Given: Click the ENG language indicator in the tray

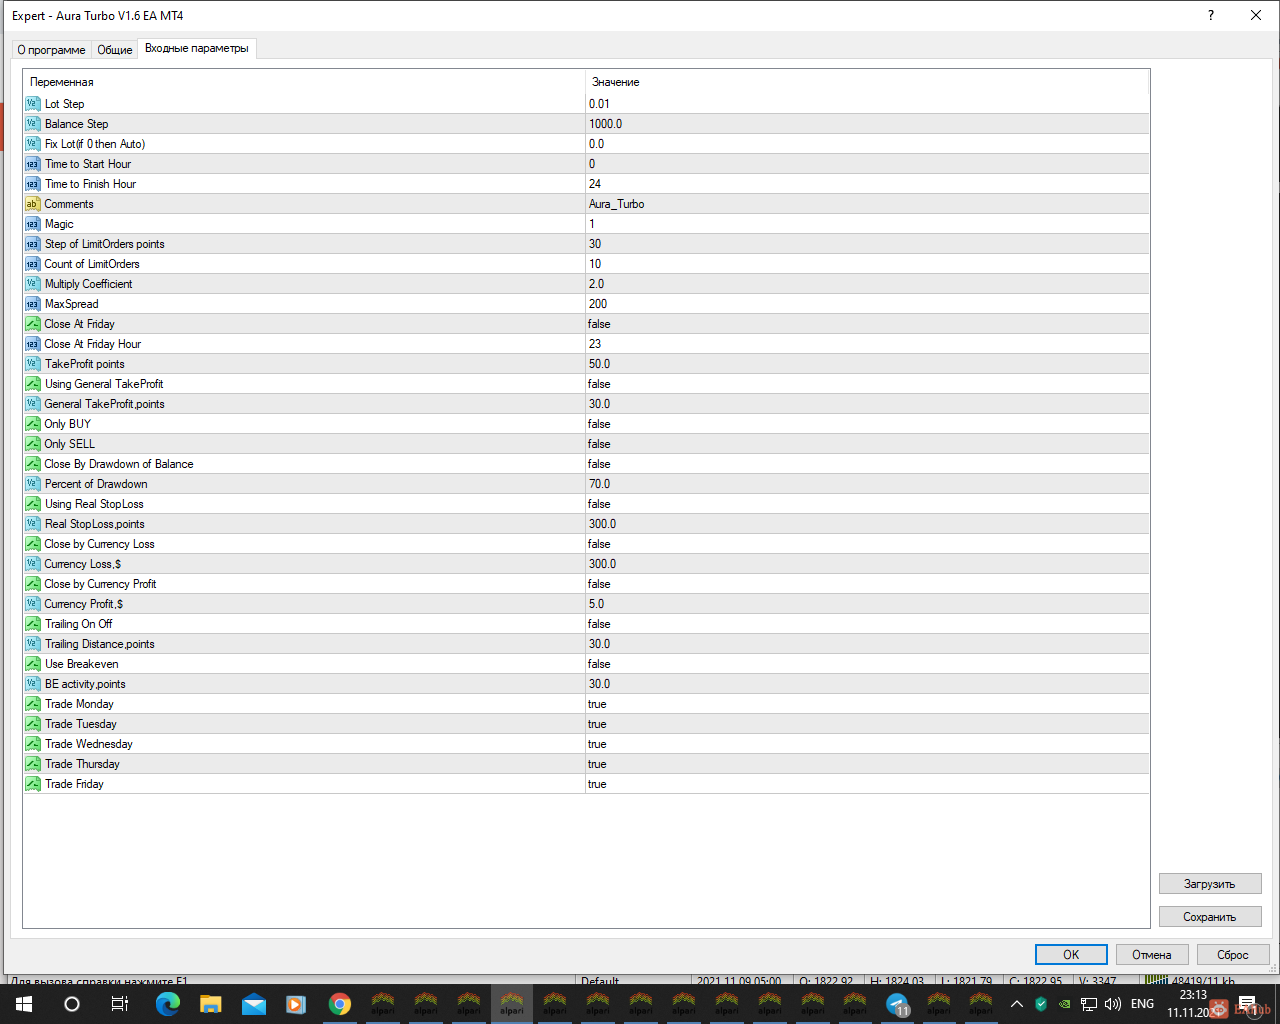Looking at the screenshot, I should click(x=1142, y=1004).
